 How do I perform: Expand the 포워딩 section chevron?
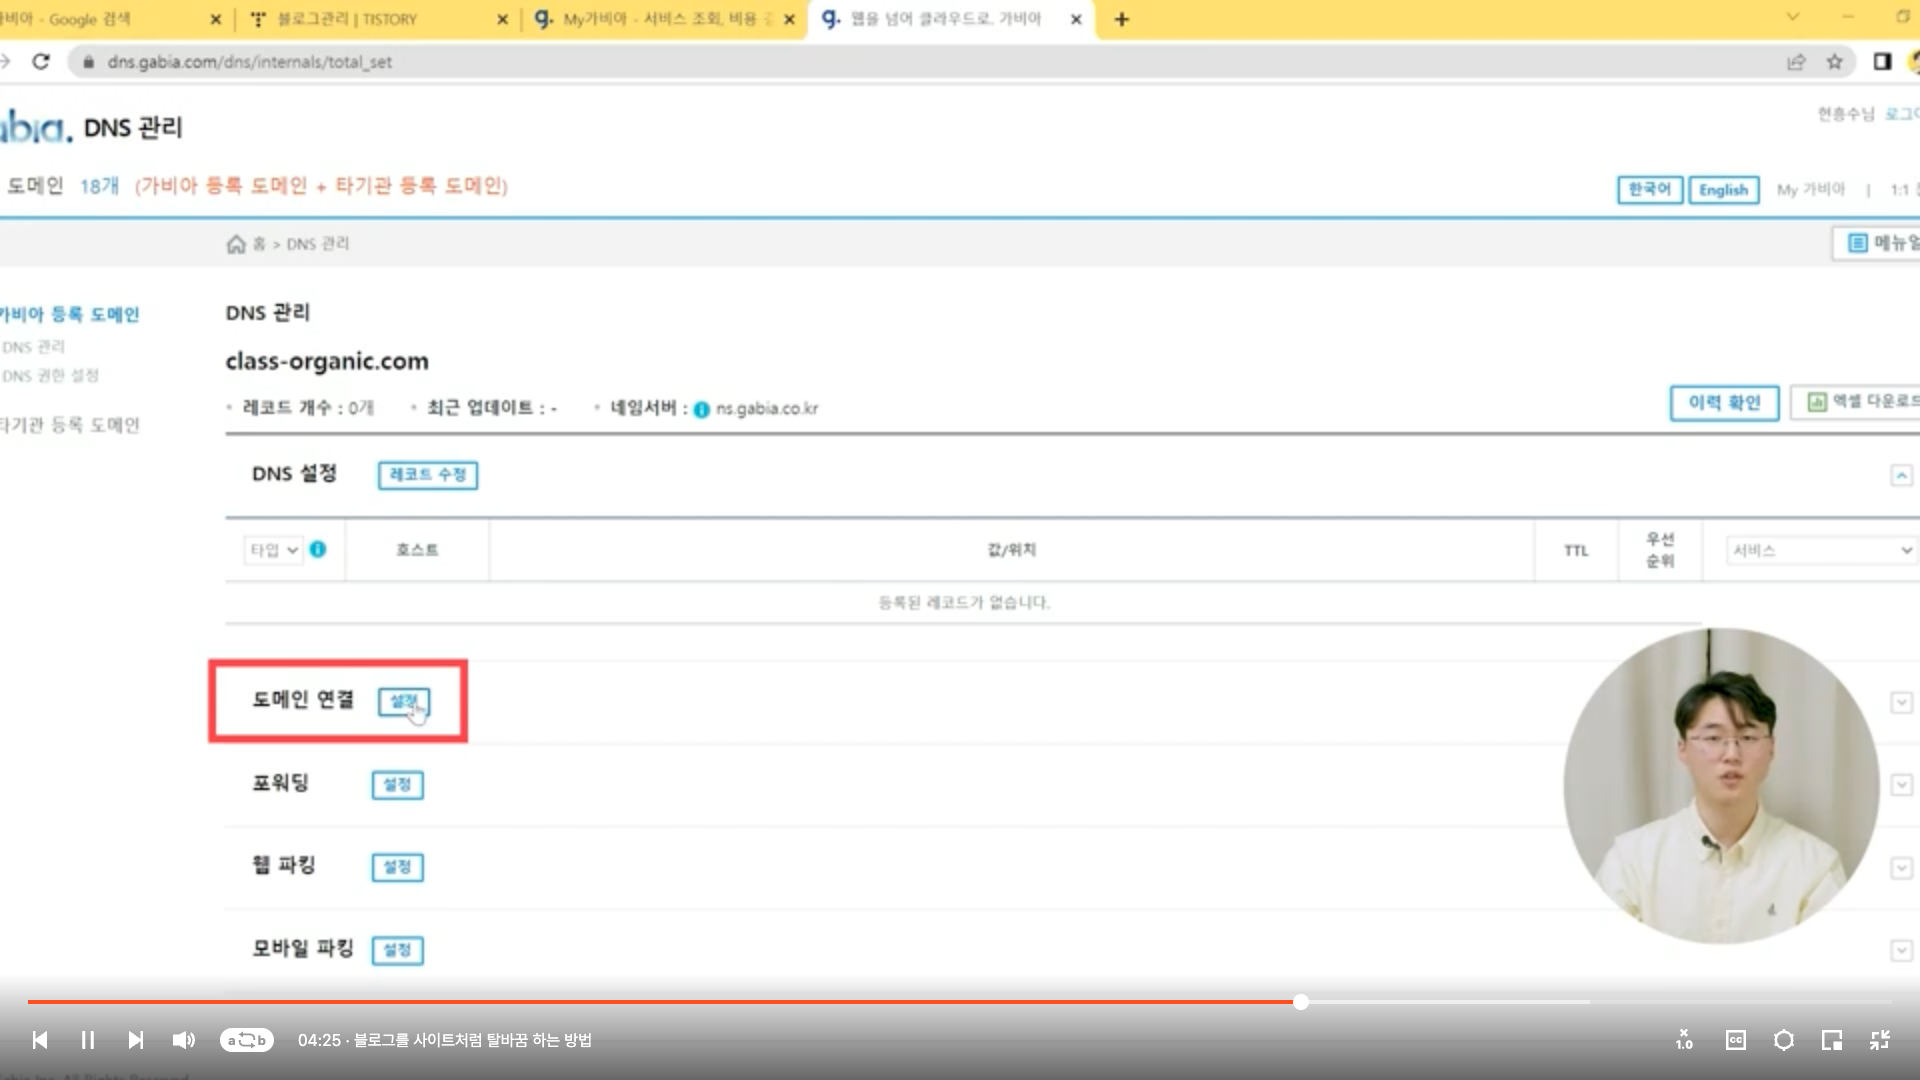[x=1901, y=785]
